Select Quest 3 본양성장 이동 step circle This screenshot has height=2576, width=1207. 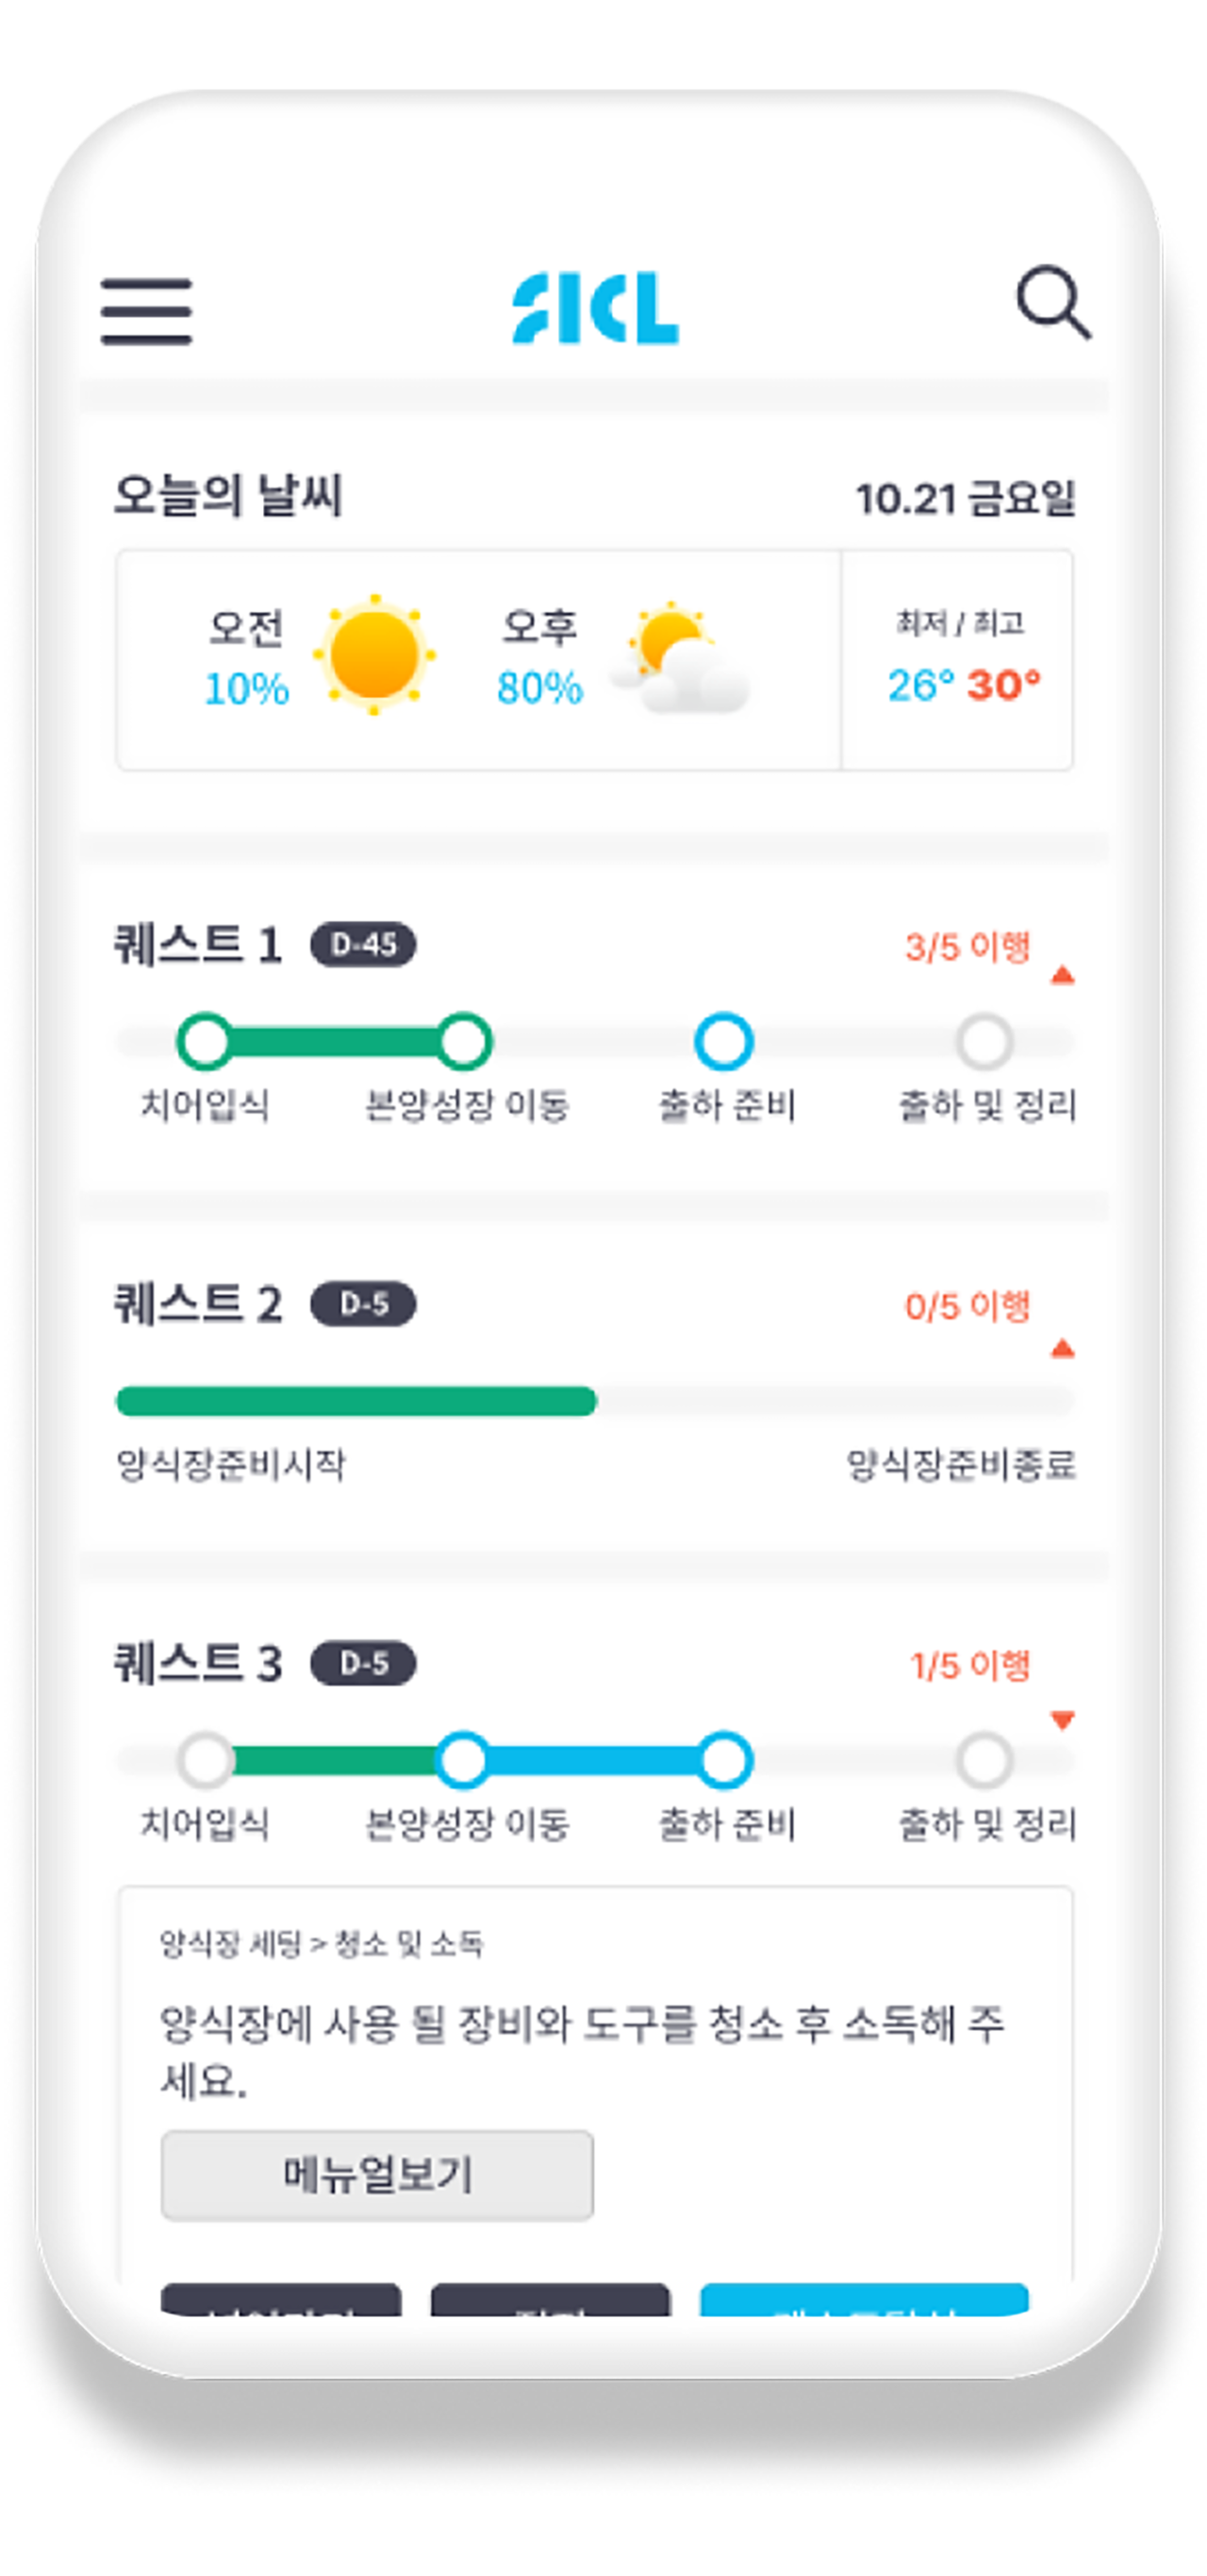(463, 1761)
